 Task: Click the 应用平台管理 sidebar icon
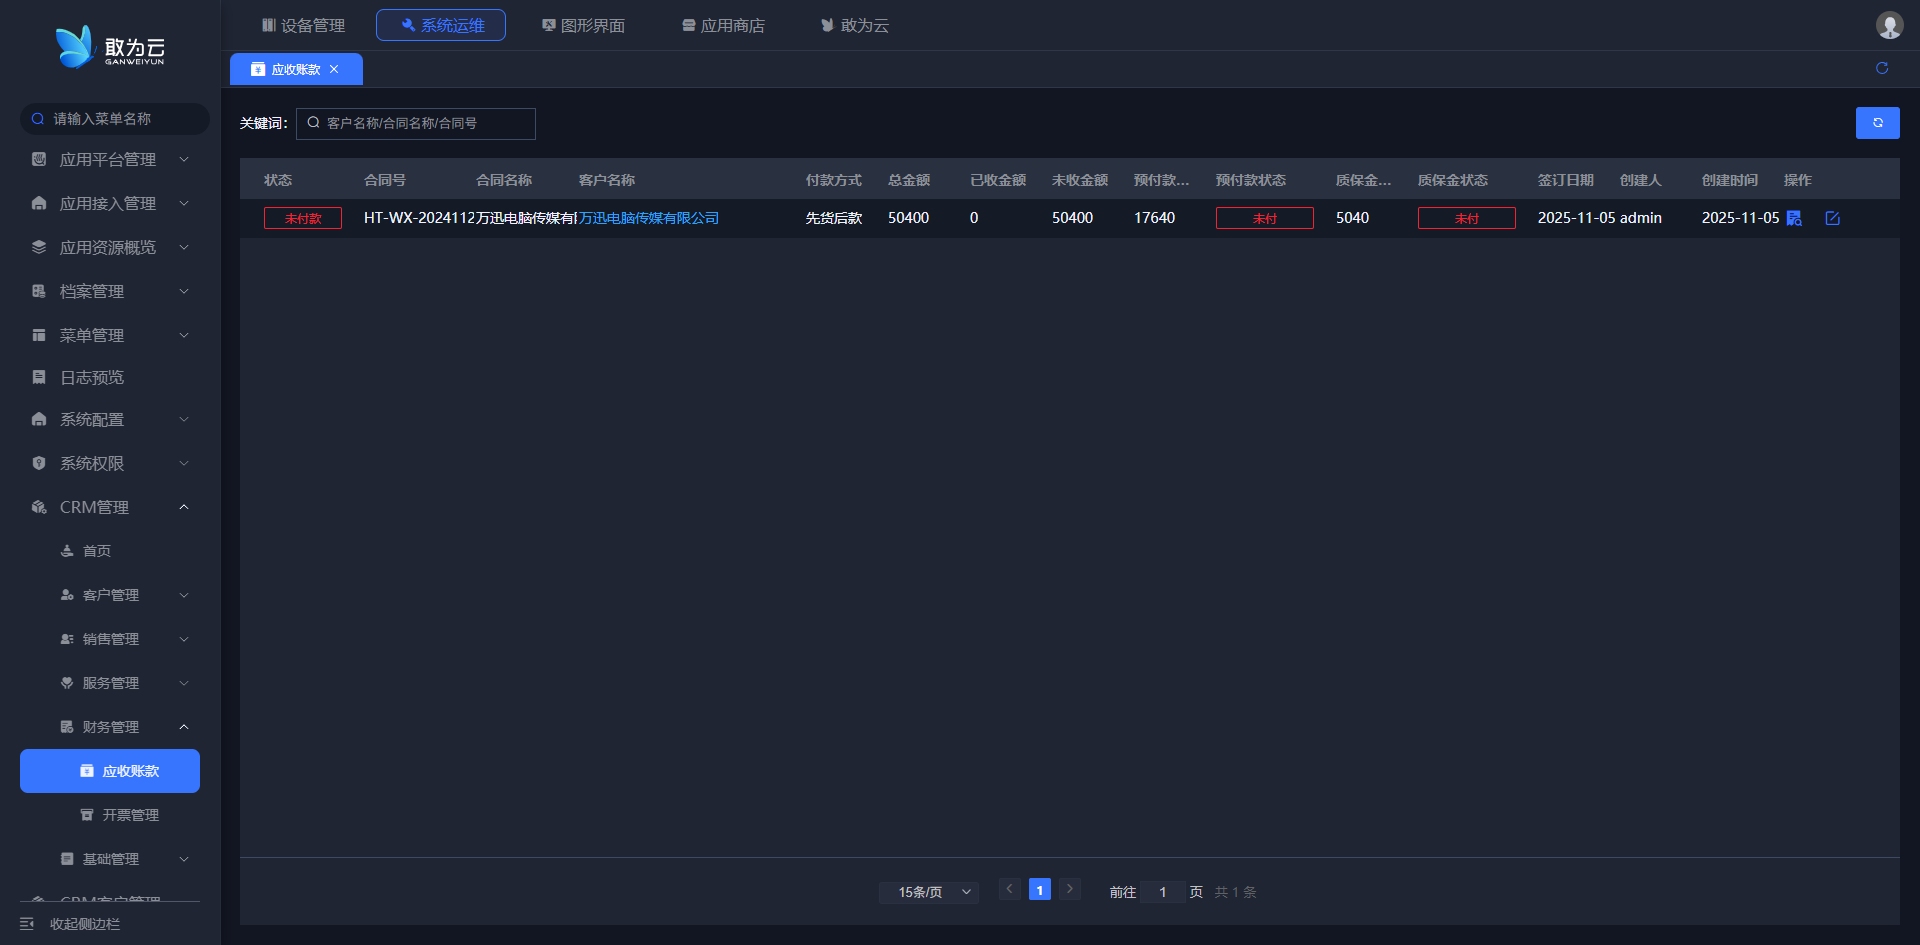point(39,159)
